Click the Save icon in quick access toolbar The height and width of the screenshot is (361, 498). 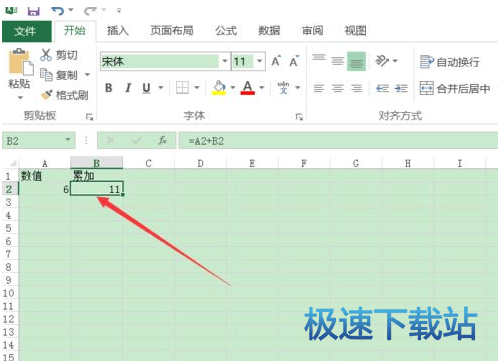coord(34,11)
